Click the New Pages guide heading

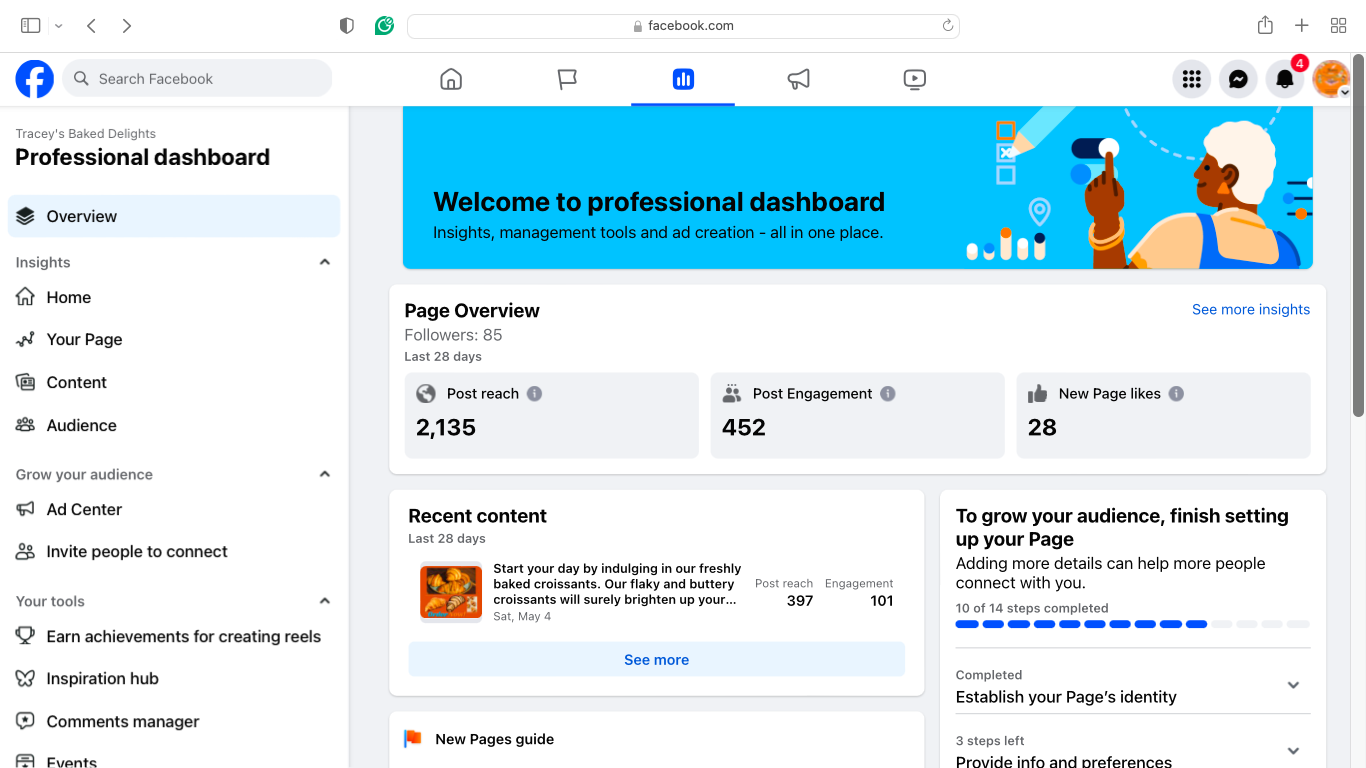click(x=495, y=739)
